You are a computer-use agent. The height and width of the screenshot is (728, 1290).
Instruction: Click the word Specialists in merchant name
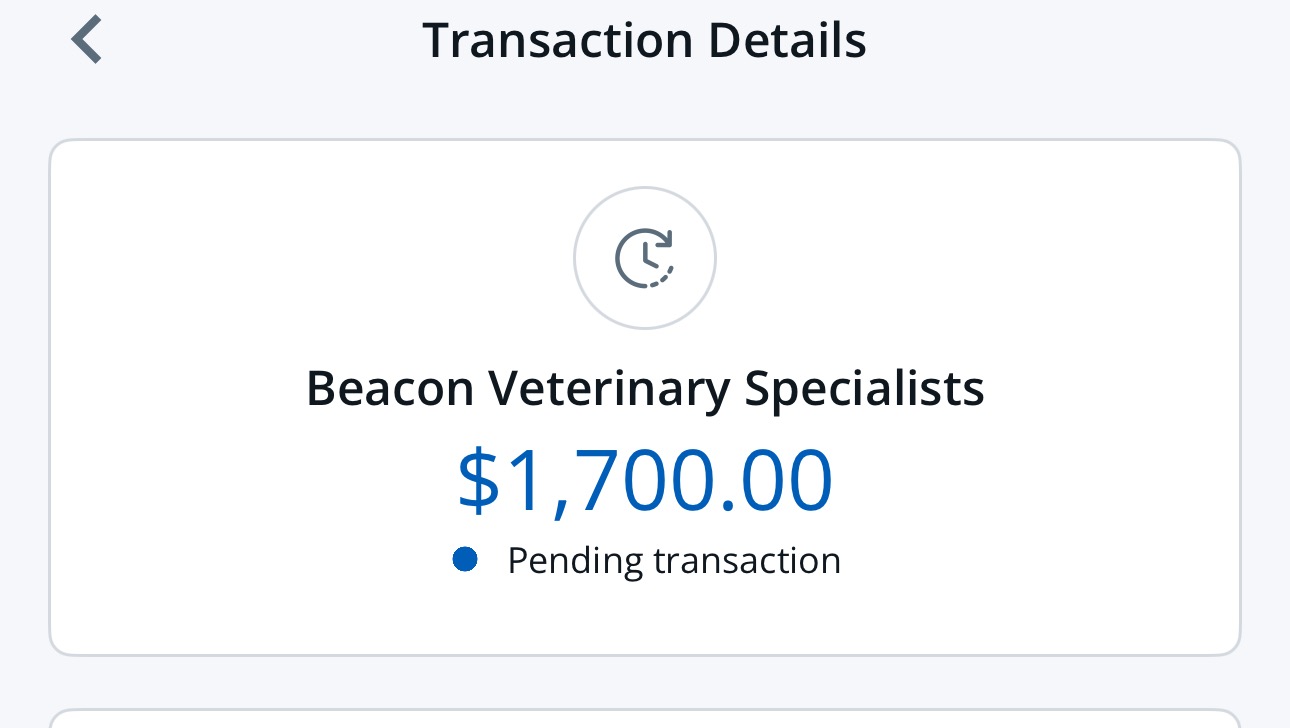864,388
